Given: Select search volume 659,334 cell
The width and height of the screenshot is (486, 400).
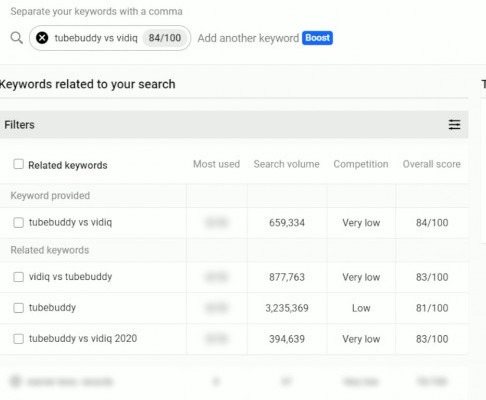Looking at the screenshot, I should 287,223.
